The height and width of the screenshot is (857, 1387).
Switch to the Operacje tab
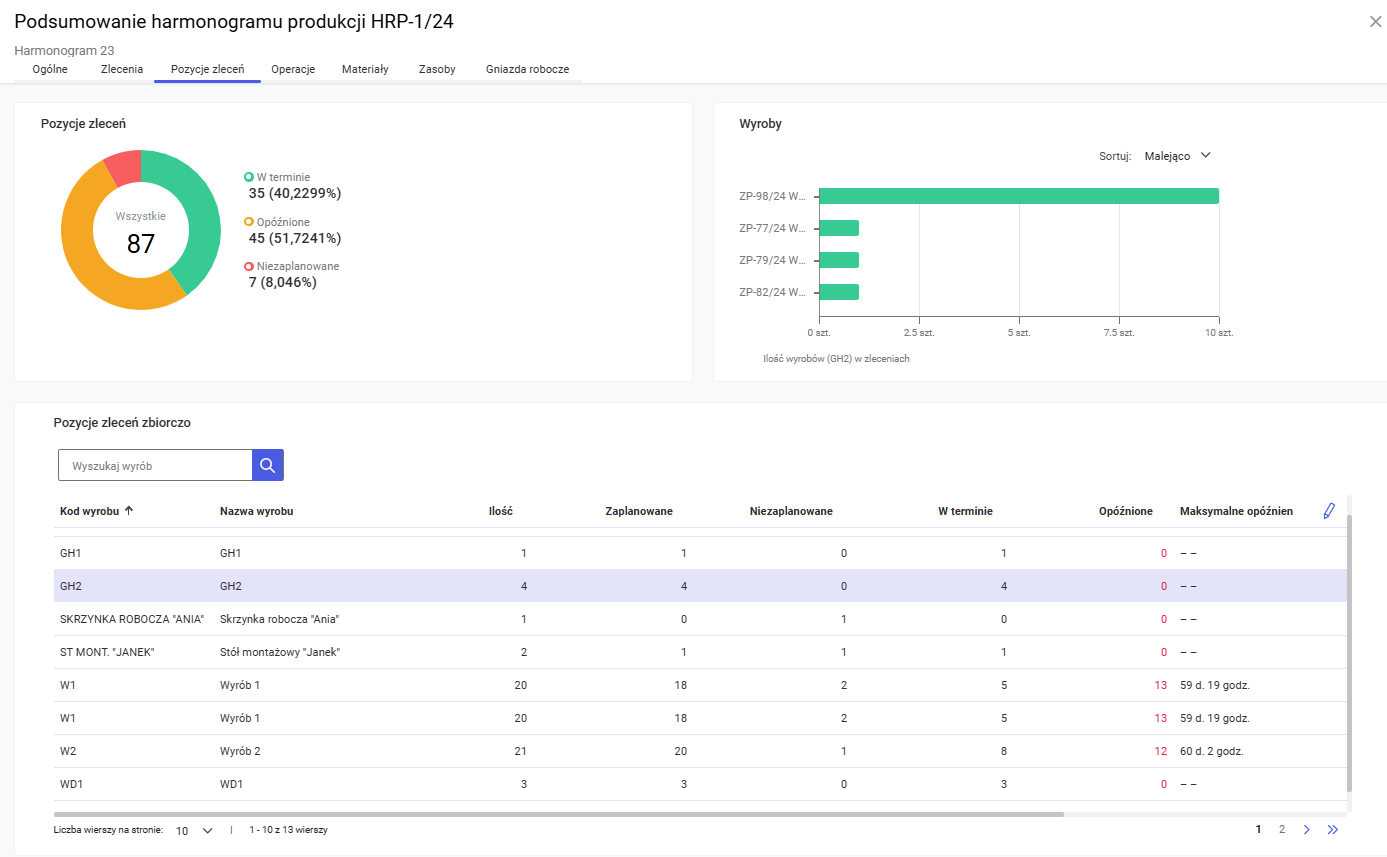point(293,69)
